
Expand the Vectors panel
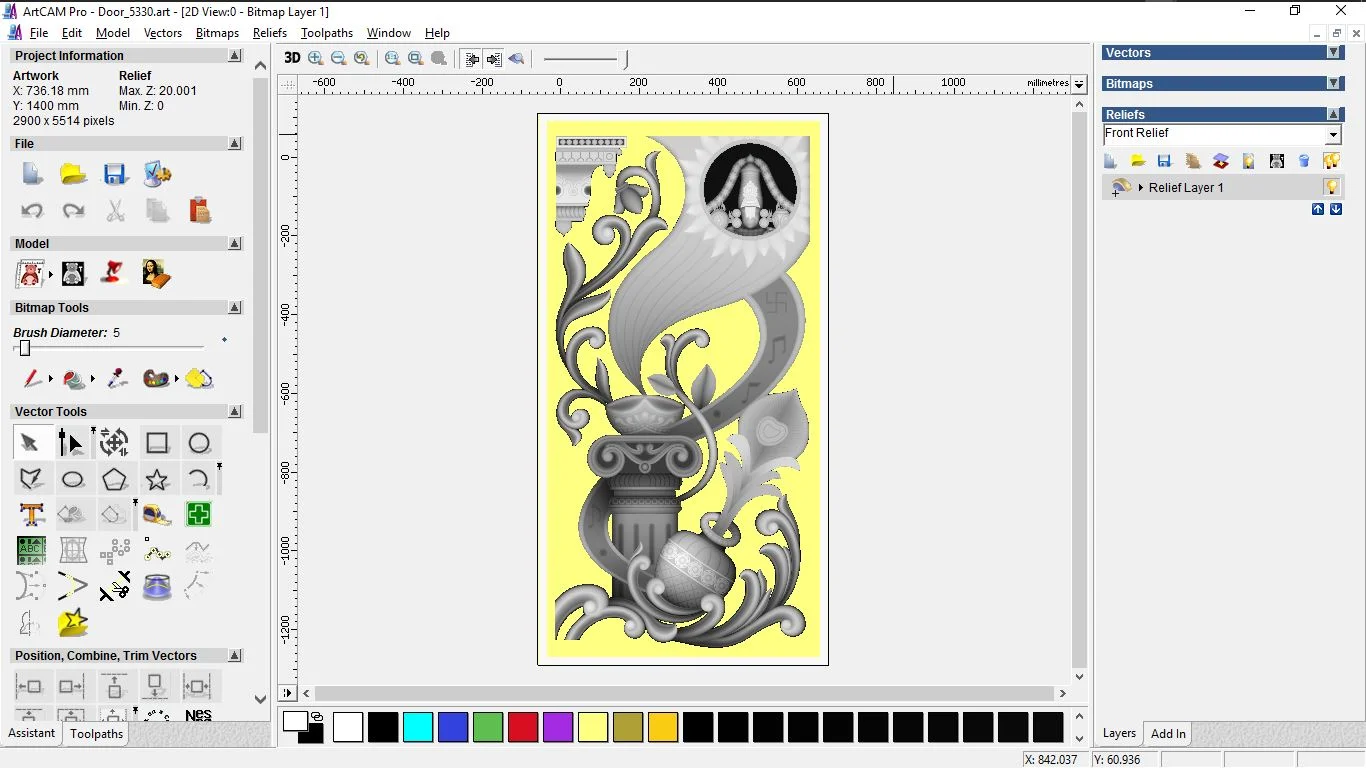click(x=1333, y=53)
